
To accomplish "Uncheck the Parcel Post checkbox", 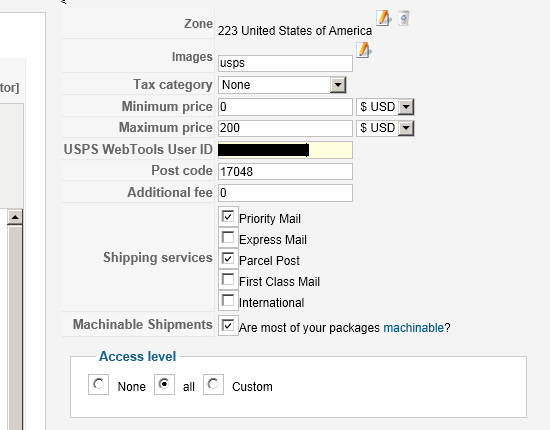I will tap(228, 258).
